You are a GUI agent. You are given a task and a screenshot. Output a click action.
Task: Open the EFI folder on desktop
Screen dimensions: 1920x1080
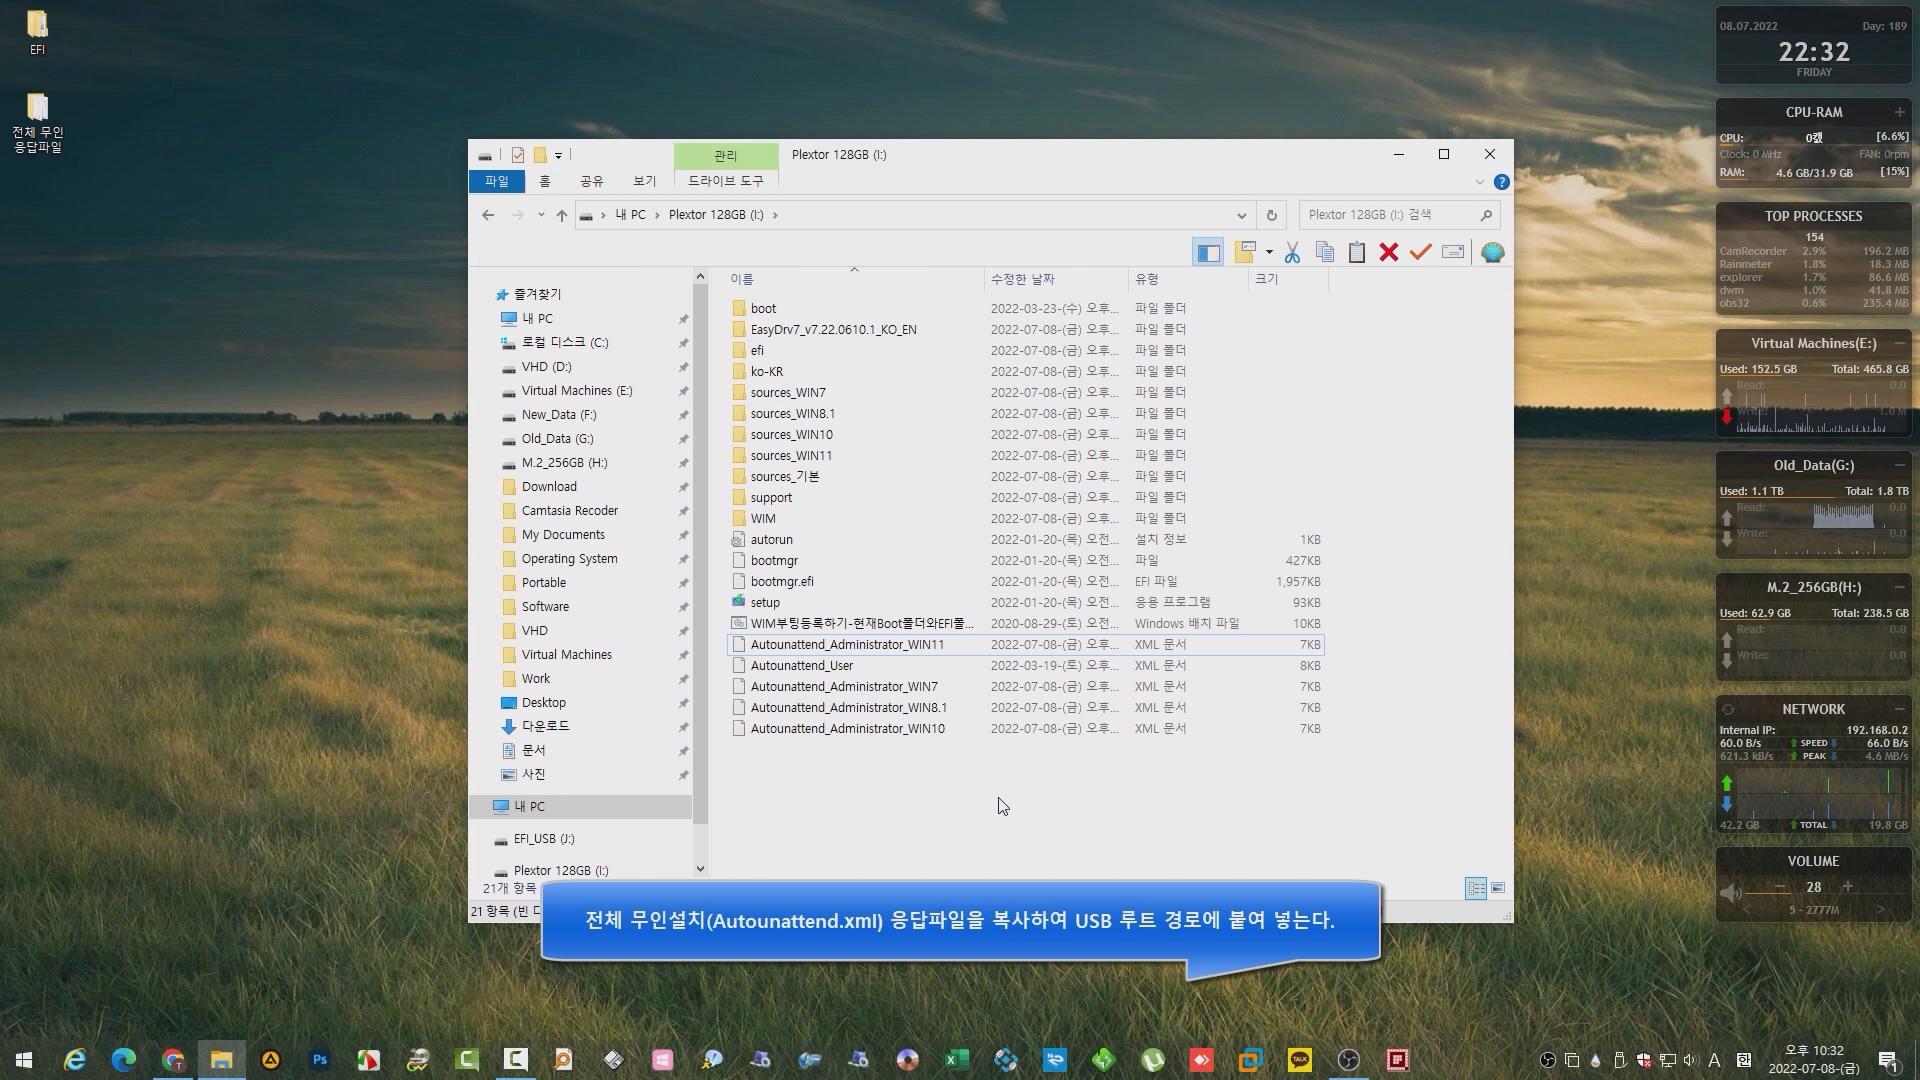(37, 32)
